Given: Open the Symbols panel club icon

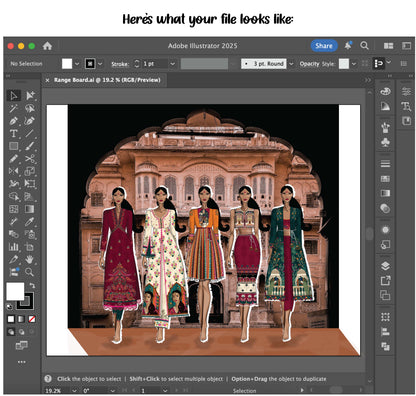Looking at the screenshot, I should click(x=385, y=142).
